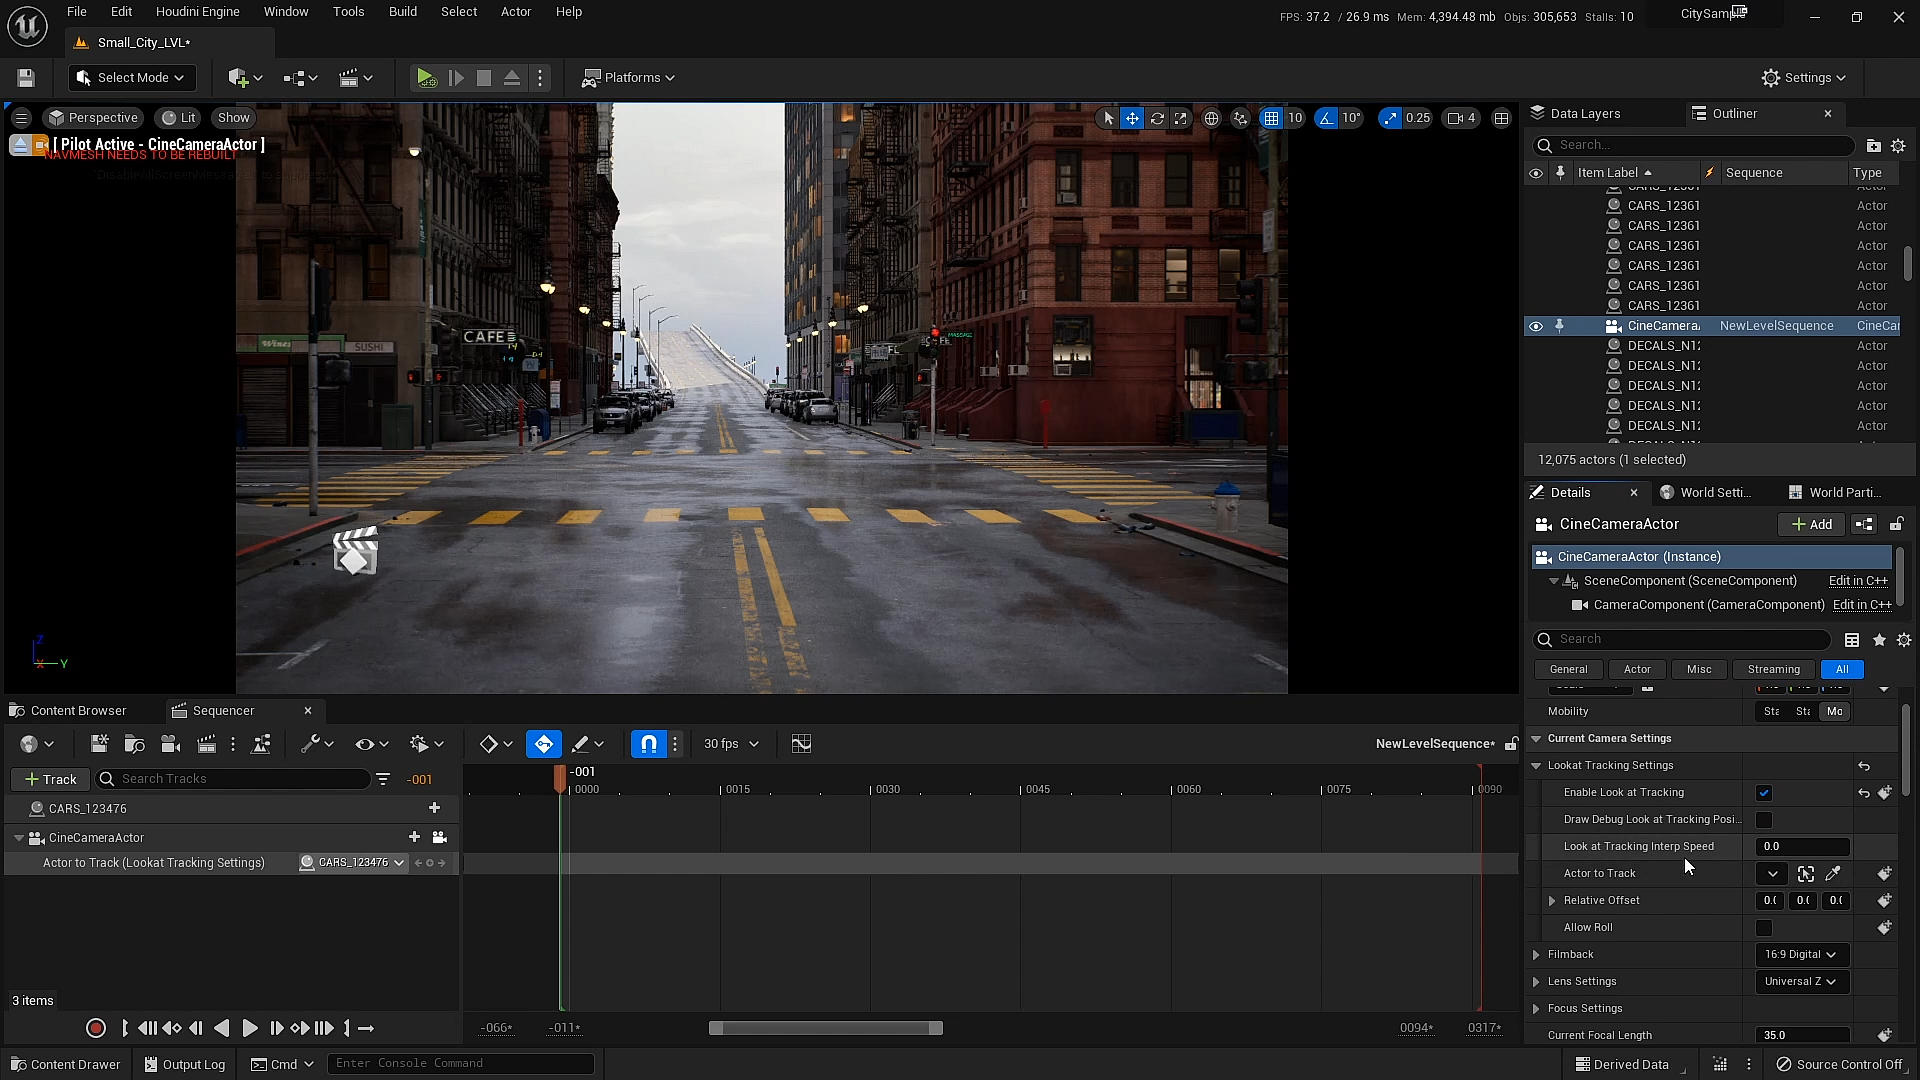
Task: Switch to the Content Browser tab
Action: [x=78, y=711]
